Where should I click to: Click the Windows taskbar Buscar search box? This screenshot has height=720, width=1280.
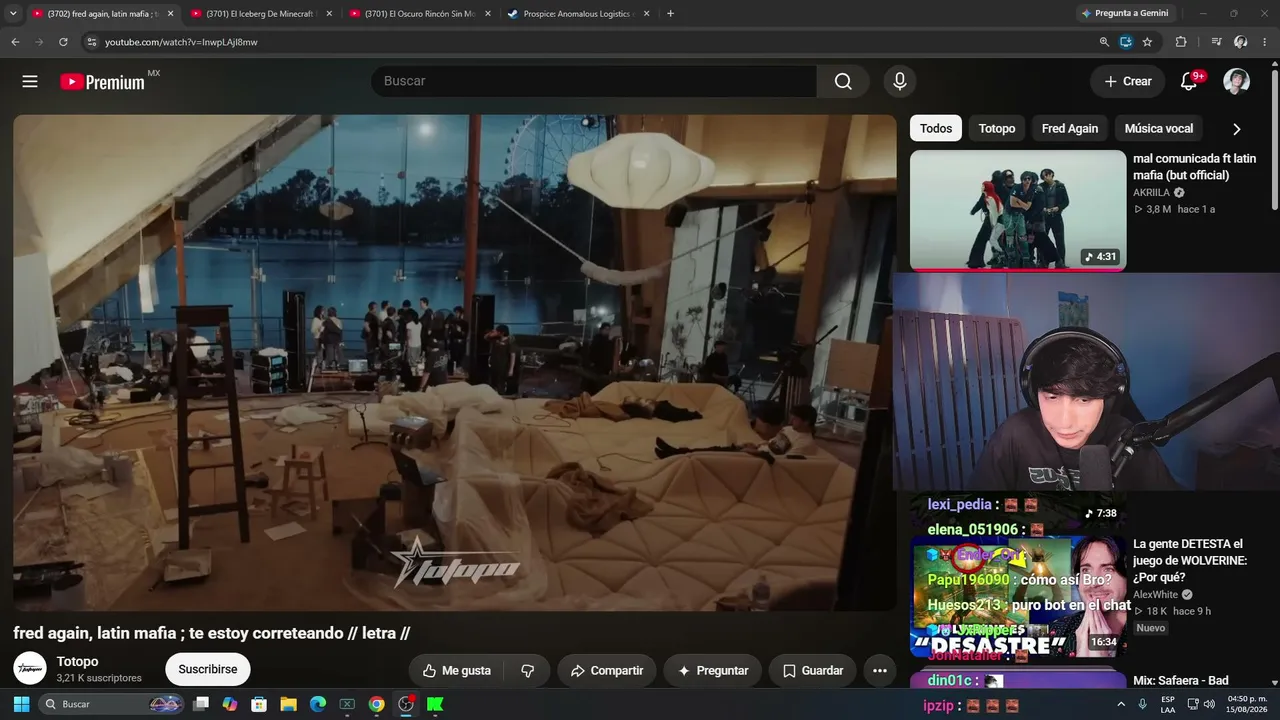coord(110,704)
